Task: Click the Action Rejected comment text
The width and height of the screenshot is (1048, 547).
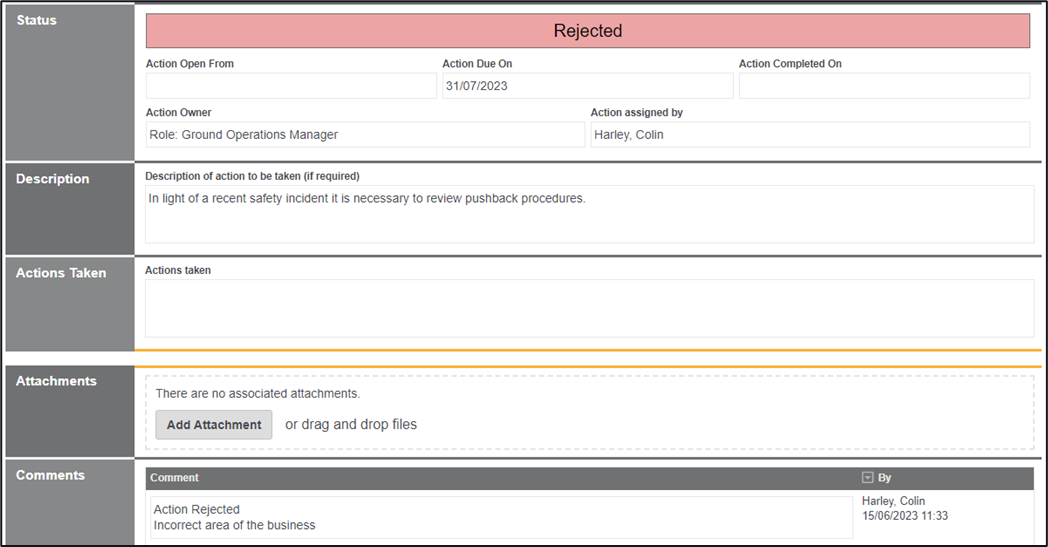Action: click(x=197, y=510)
